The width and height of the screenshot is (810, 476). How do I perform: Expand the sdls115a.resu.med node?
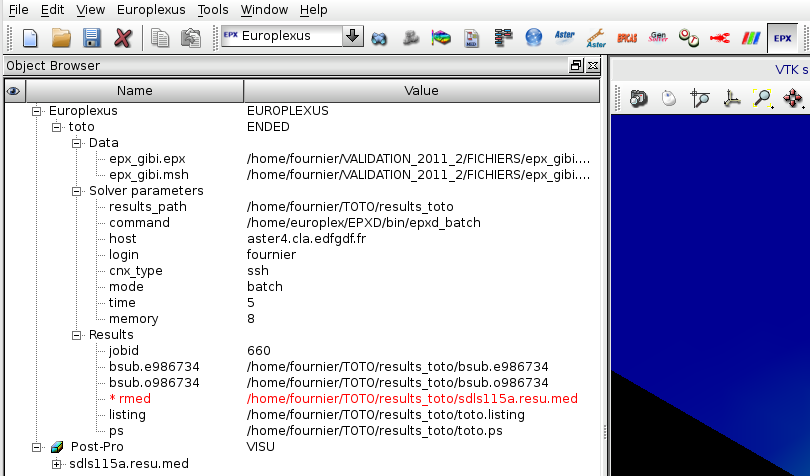coord(57,464)
